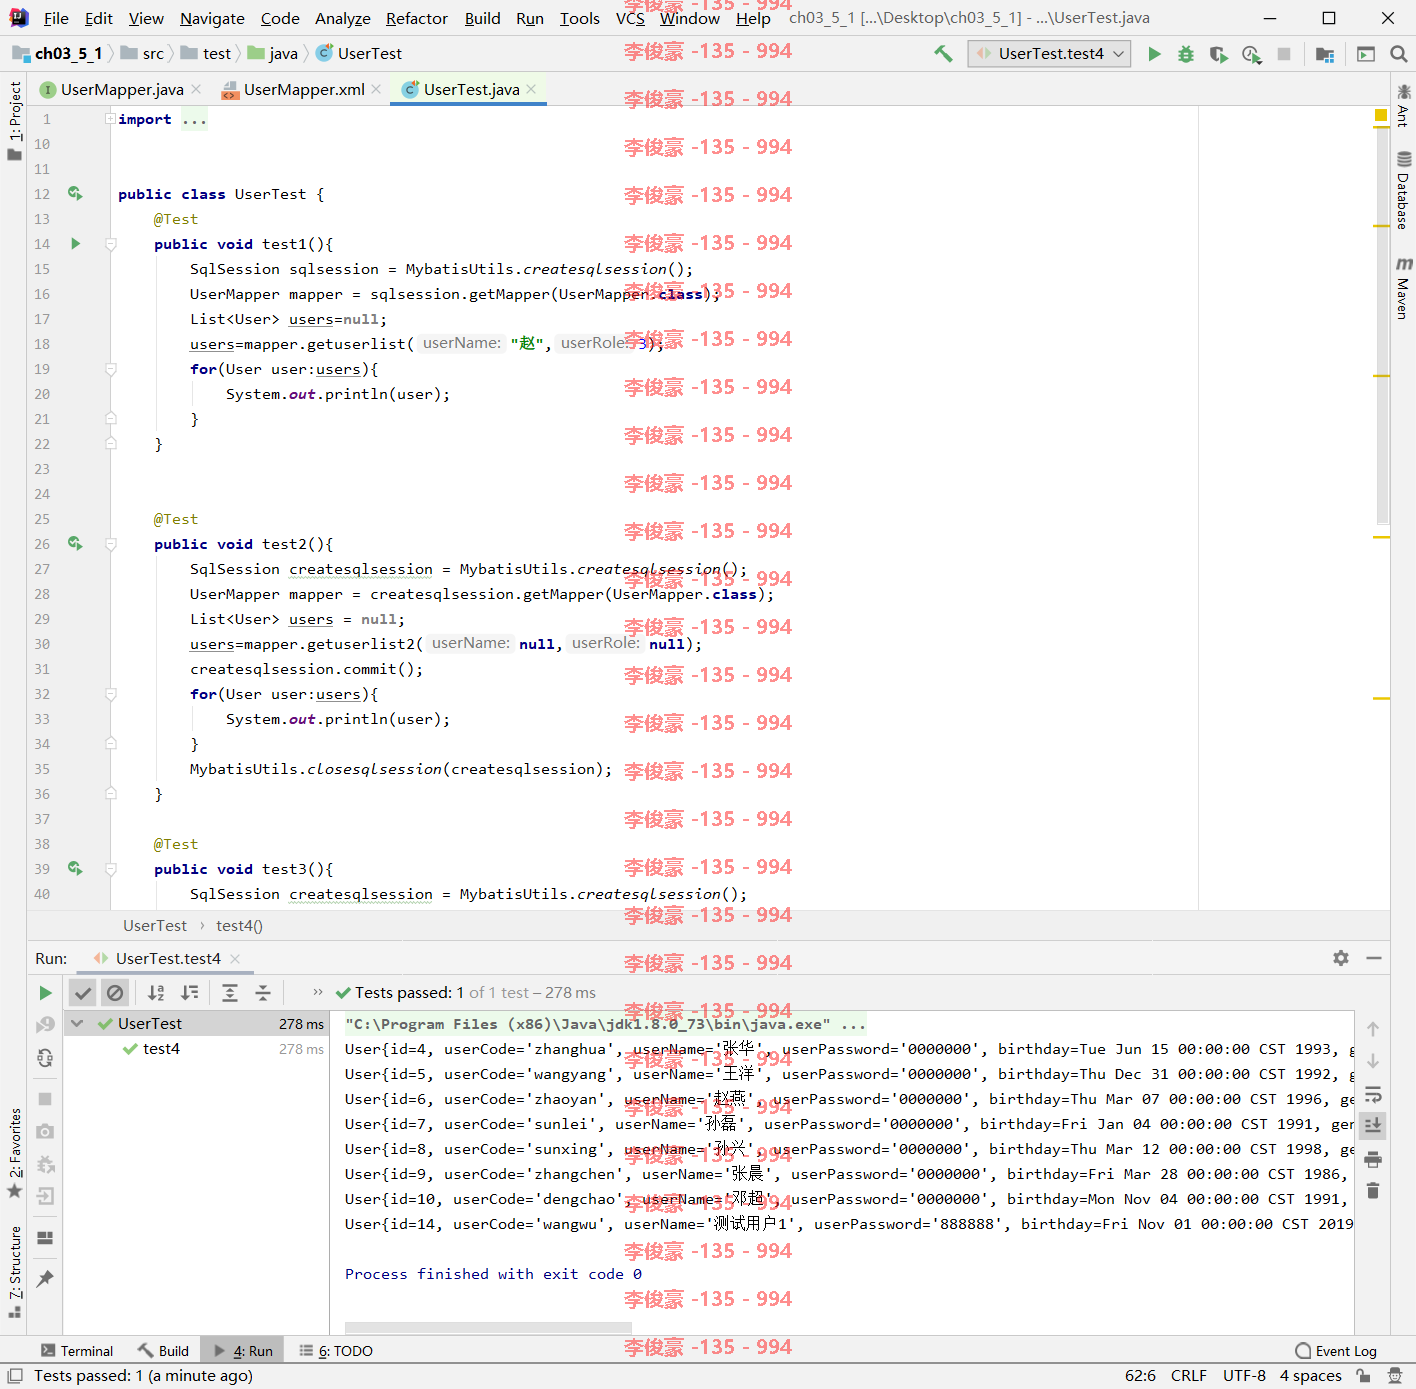Click UTF-8 encoding in status bar

pyautogui.click(x=1244, y=1376)
